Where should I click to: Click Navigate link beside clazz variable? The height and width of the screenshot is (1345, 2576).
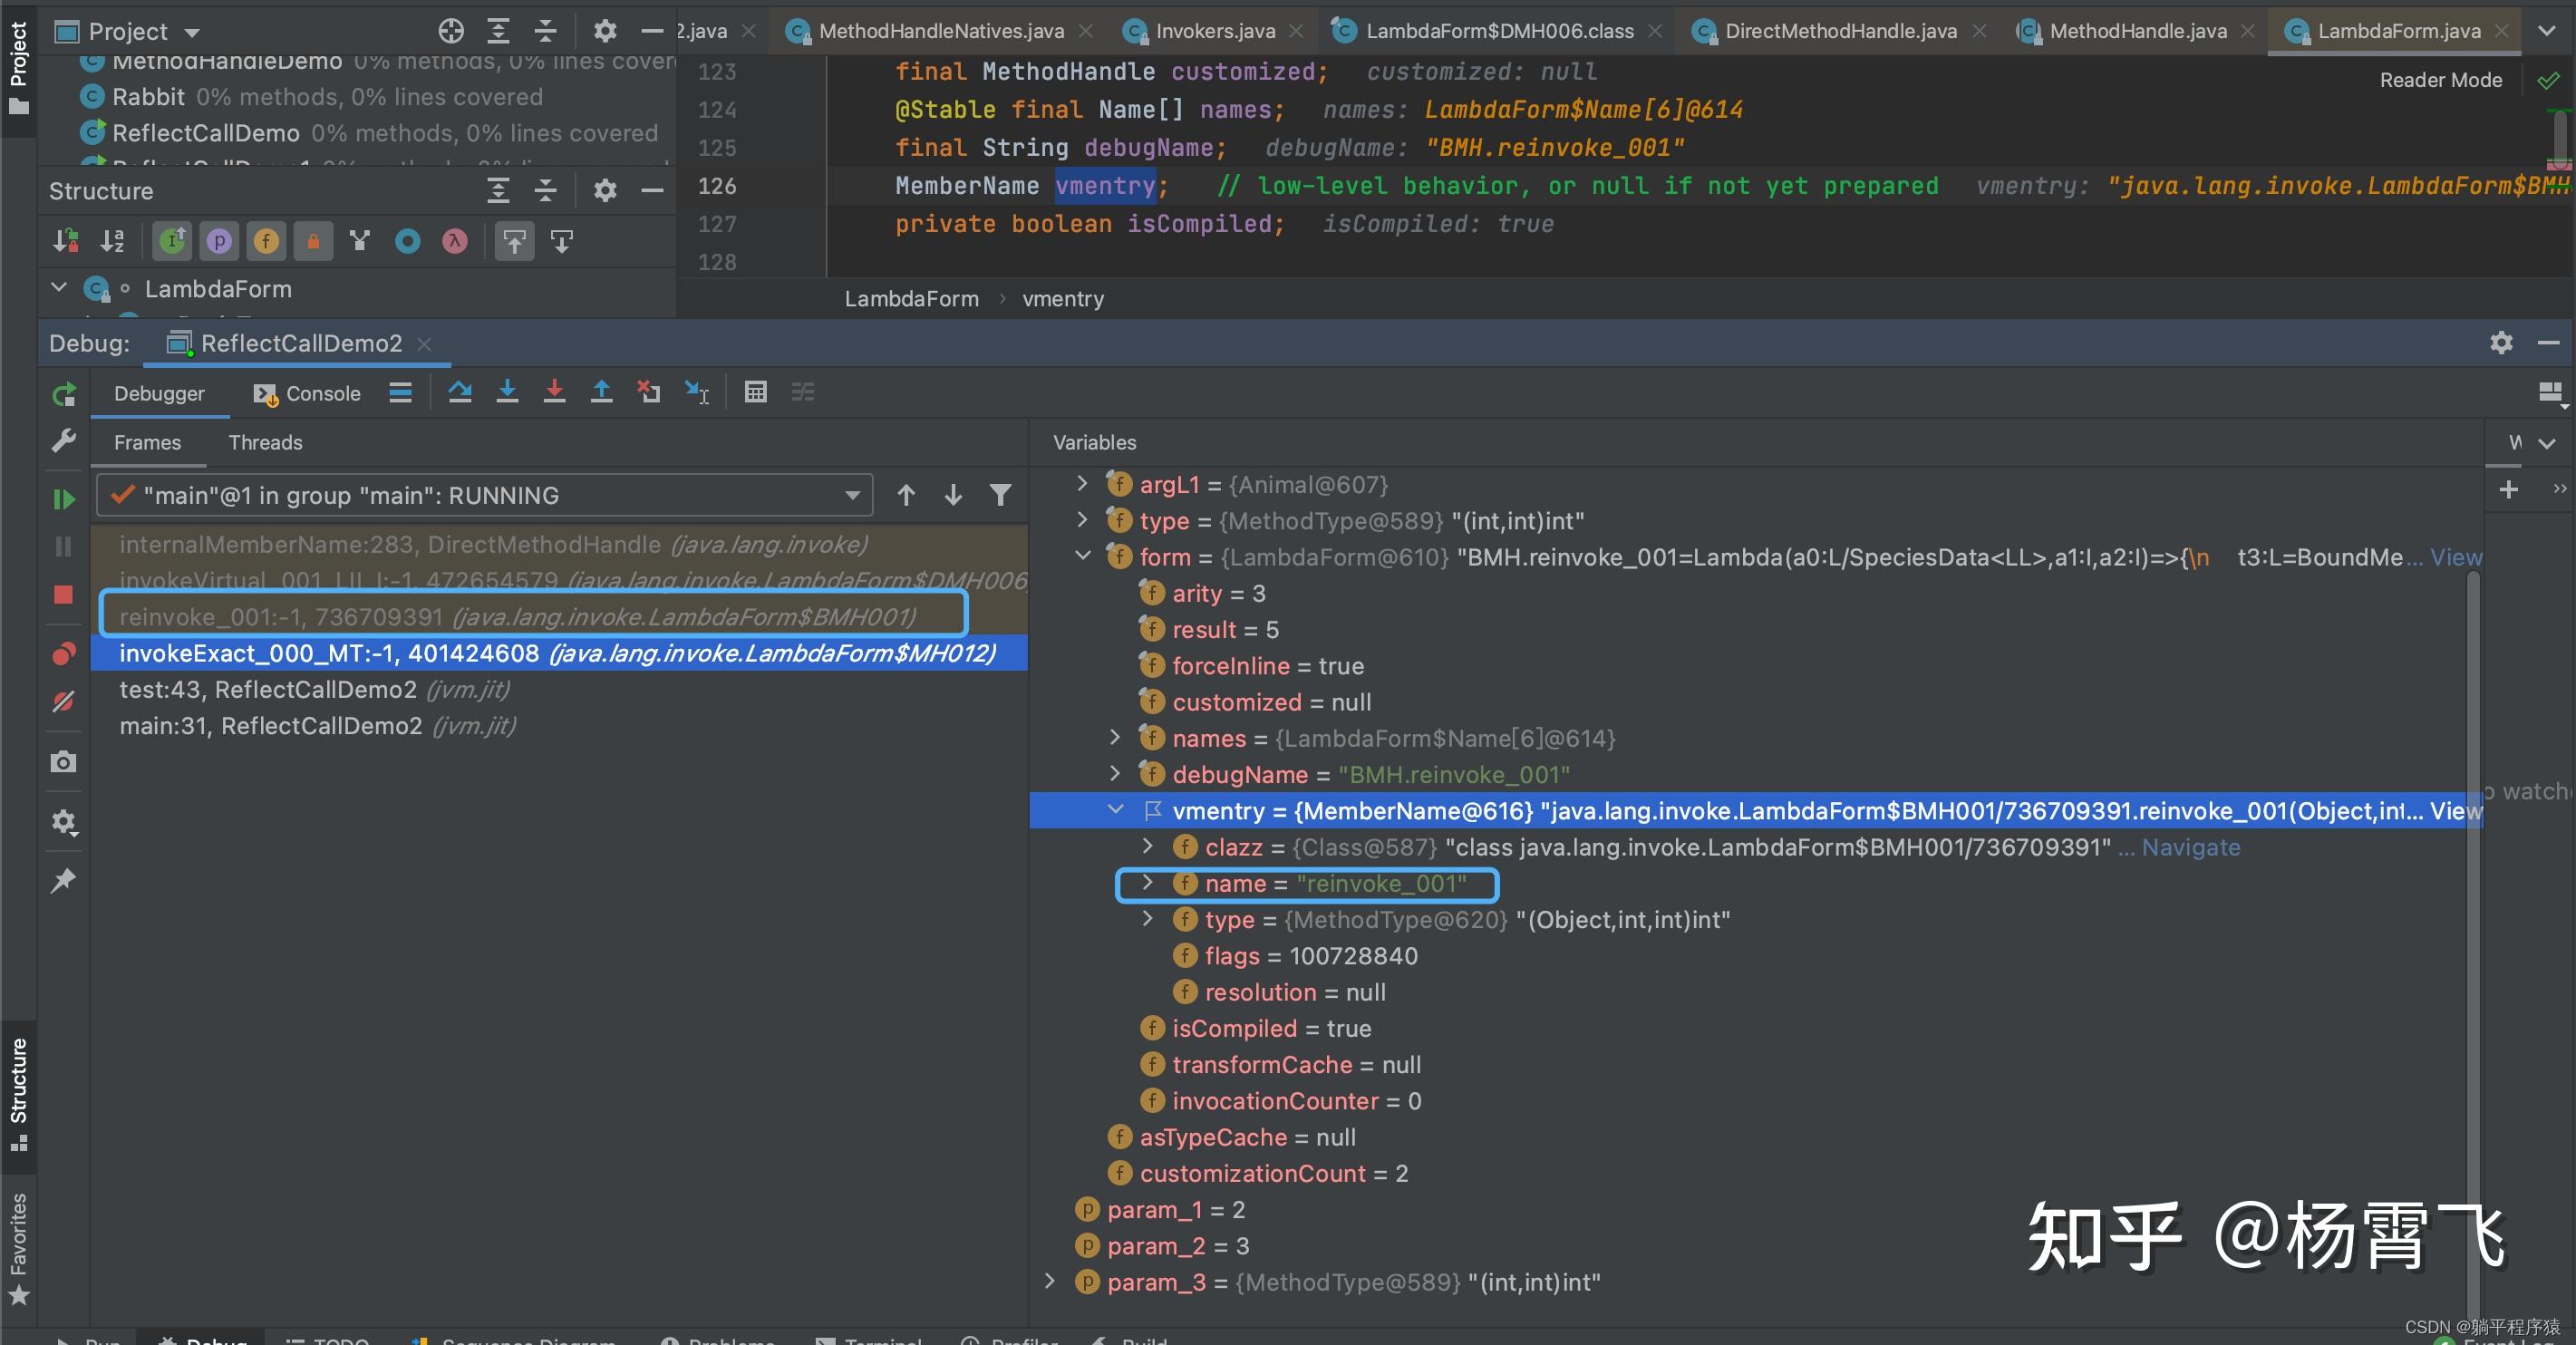2190,847
